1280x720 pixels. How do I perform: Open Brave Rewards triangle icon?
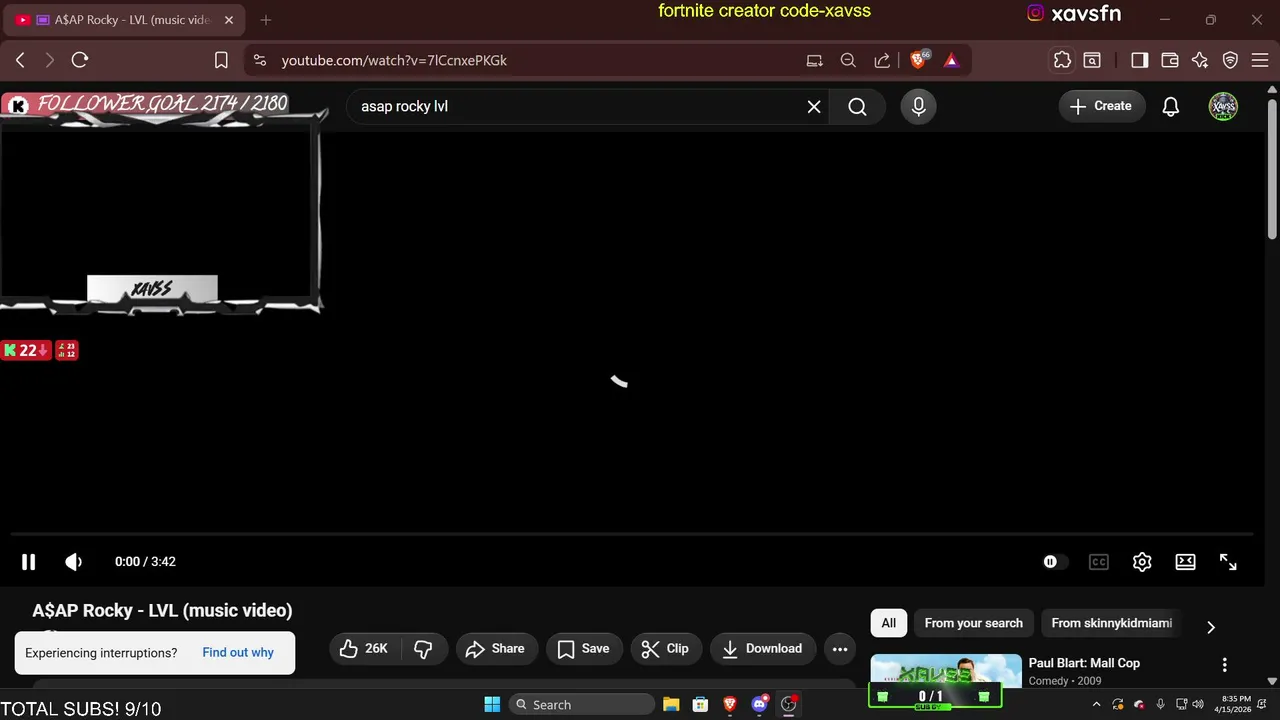[951, 60]
